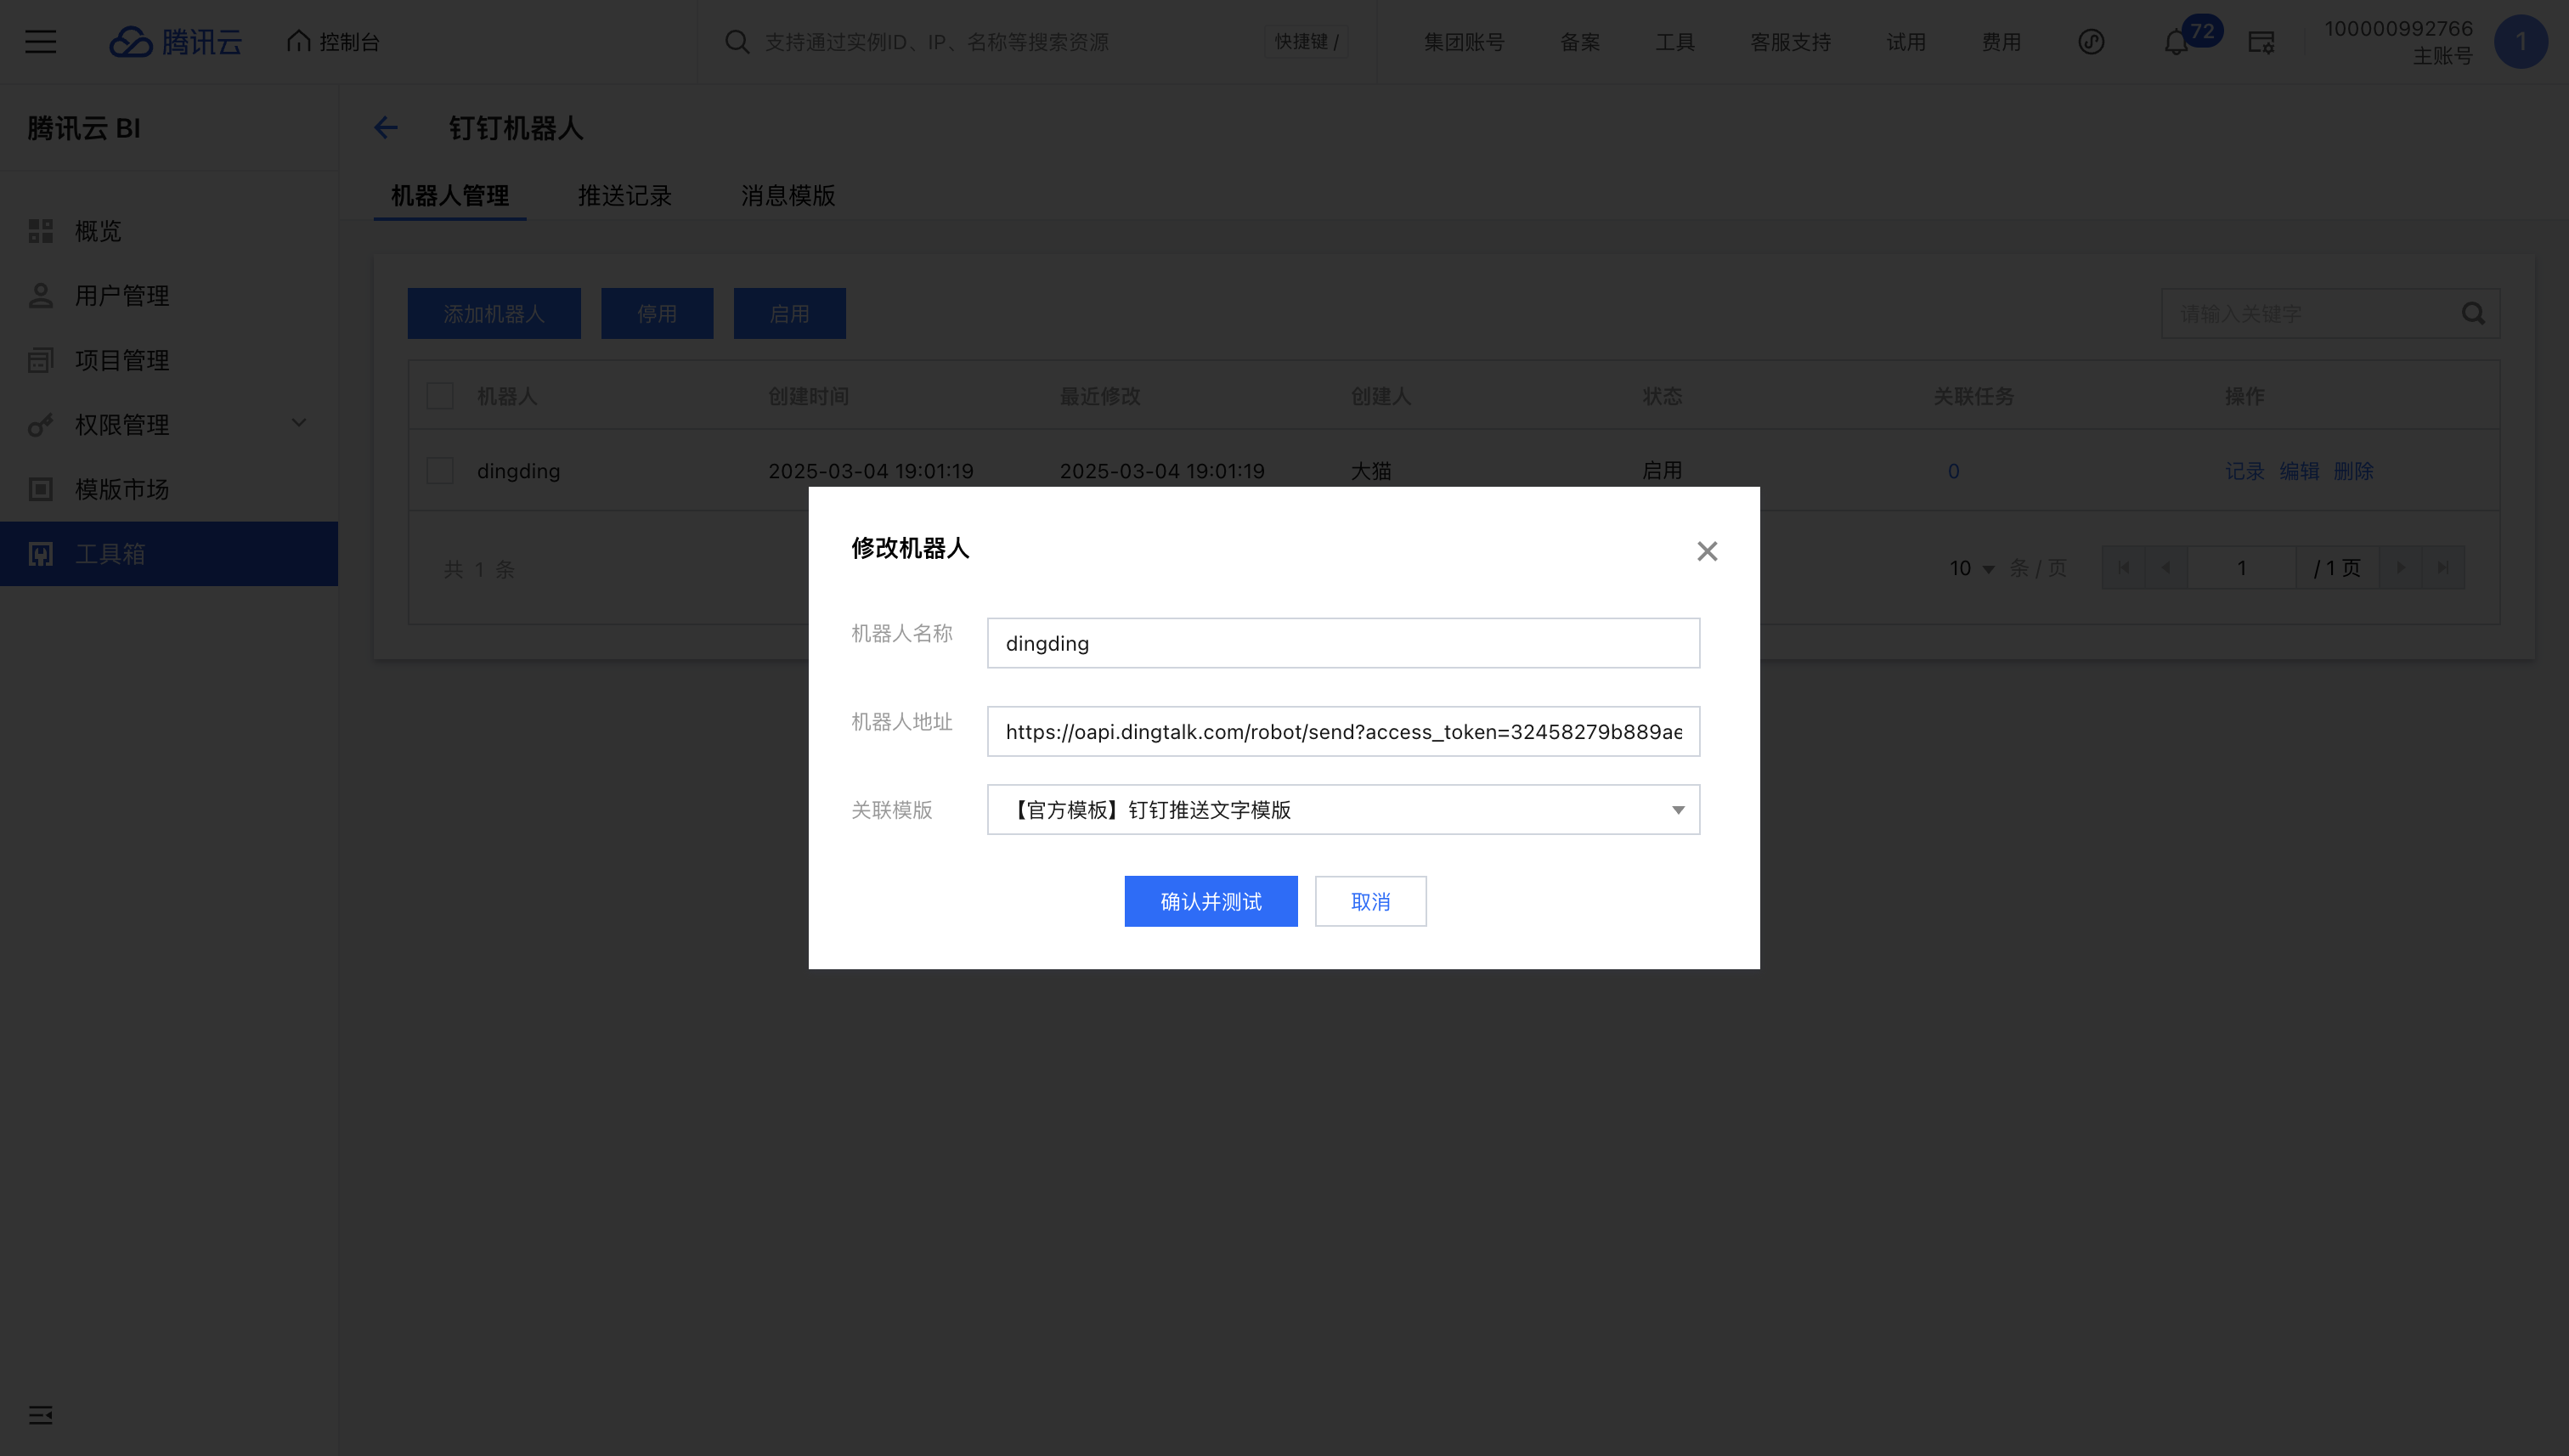The image size is (2569, 1456).
Task: Open the notification bell icon
Action: (2175, 43)
